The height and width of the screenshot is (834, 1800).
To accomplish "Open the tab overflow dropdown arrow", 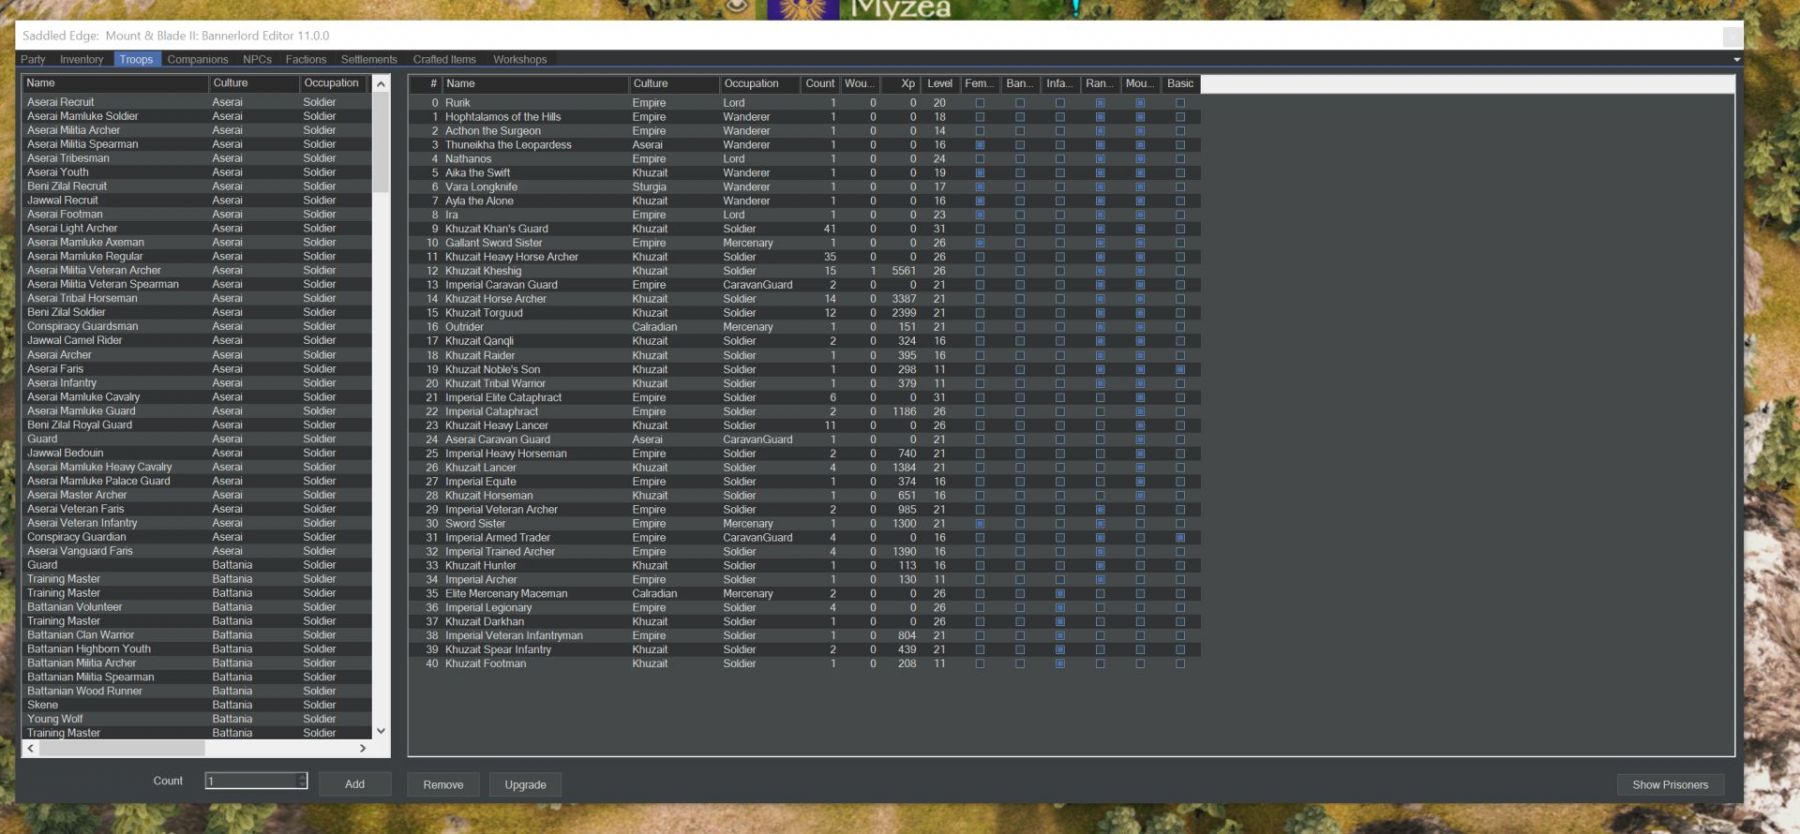I will 1736,60.
